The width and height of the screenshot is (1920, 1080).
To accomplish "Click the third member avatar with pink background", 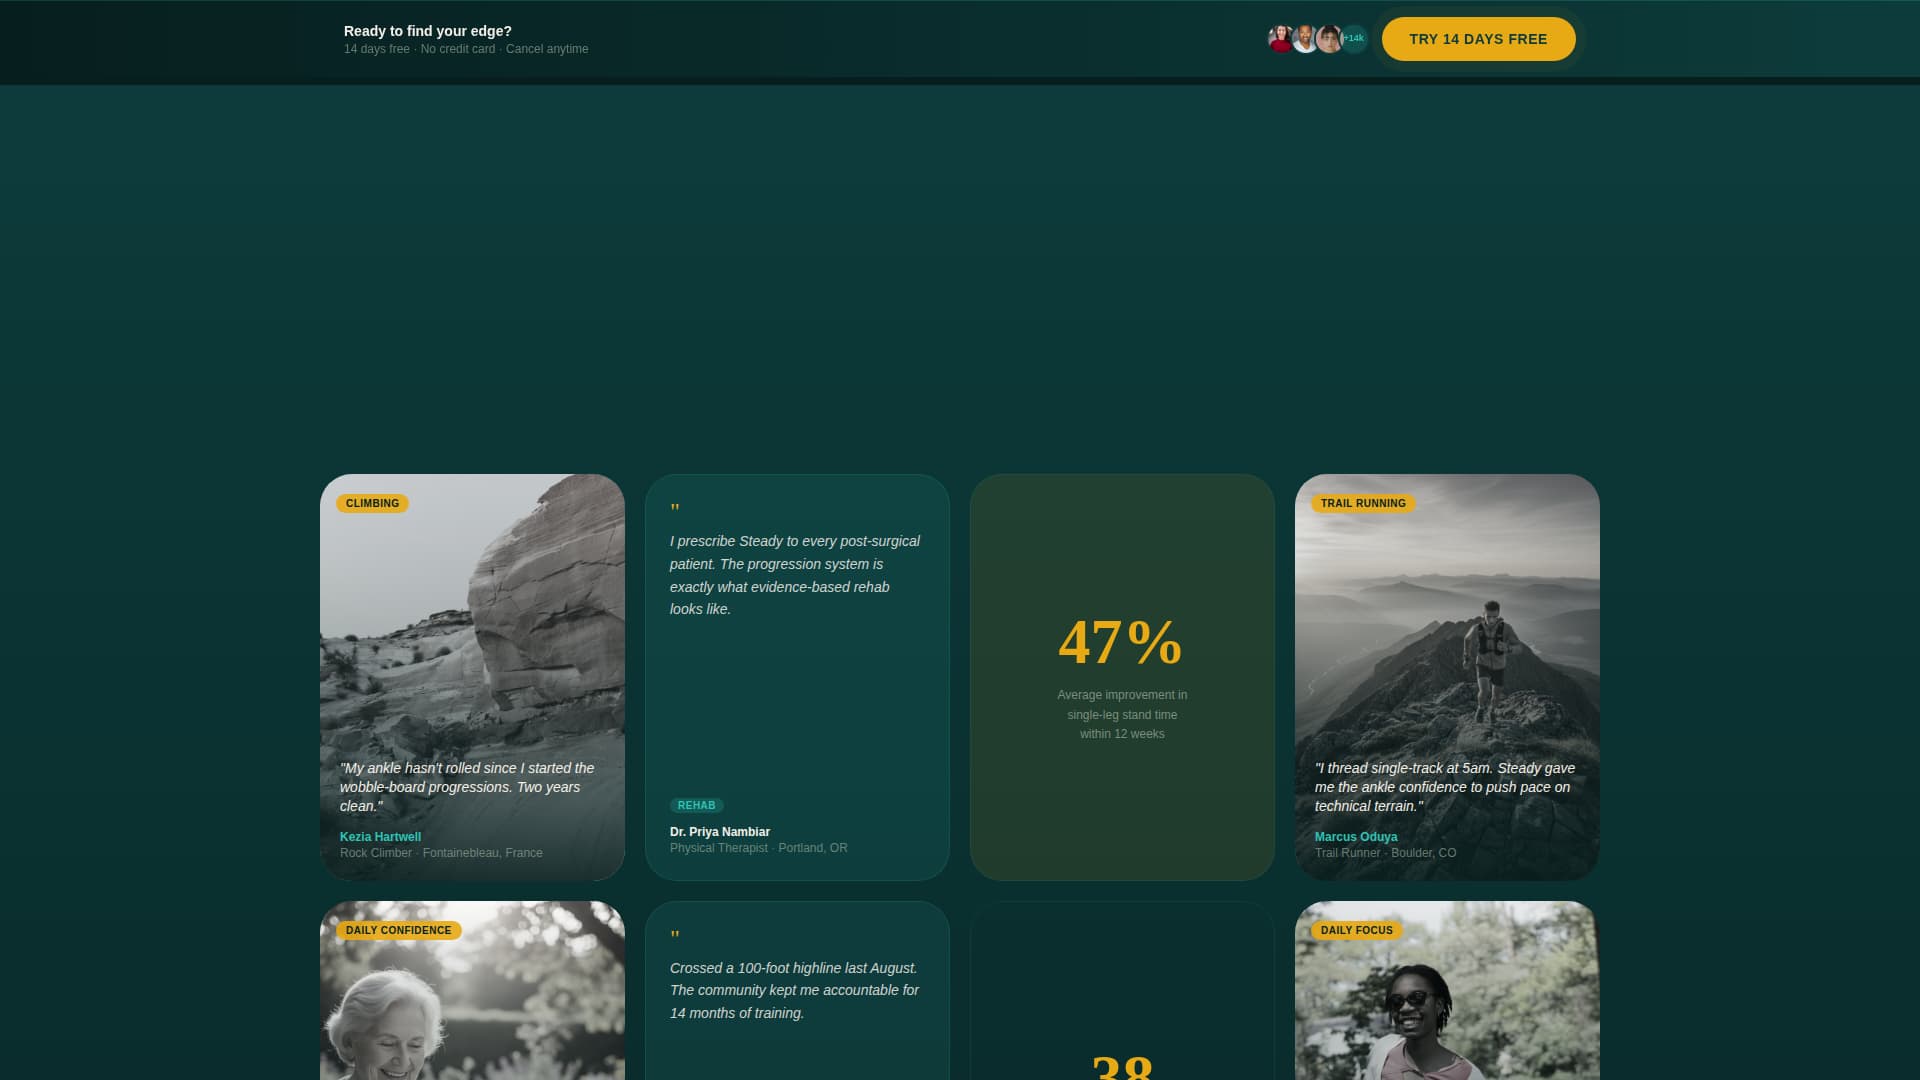I will point(1328,39).
